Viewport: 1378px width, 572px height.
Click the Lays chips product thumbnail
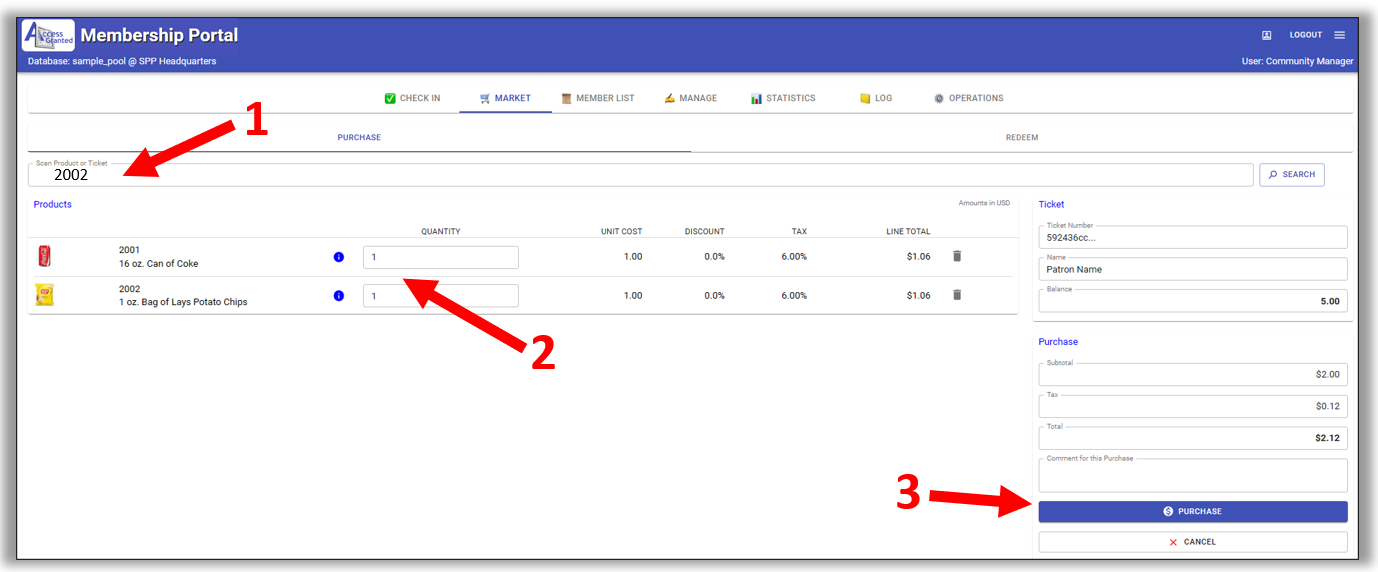[44, 295]
